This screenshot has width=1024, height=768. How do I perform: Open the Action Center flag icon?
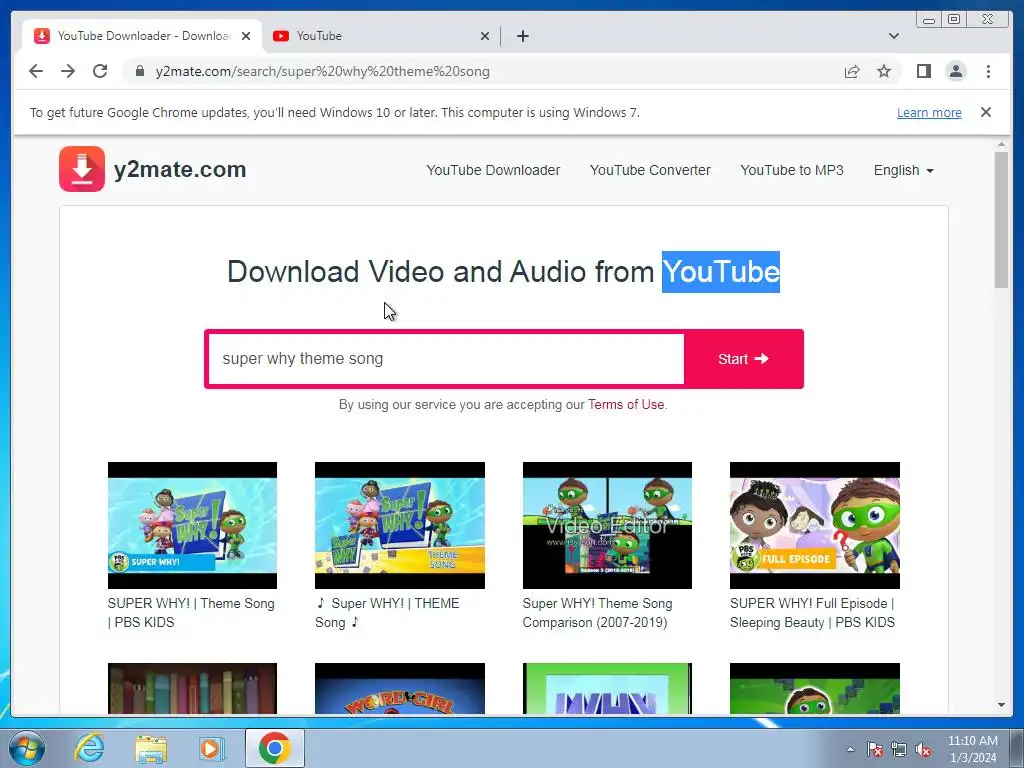[x=875, y=749]
